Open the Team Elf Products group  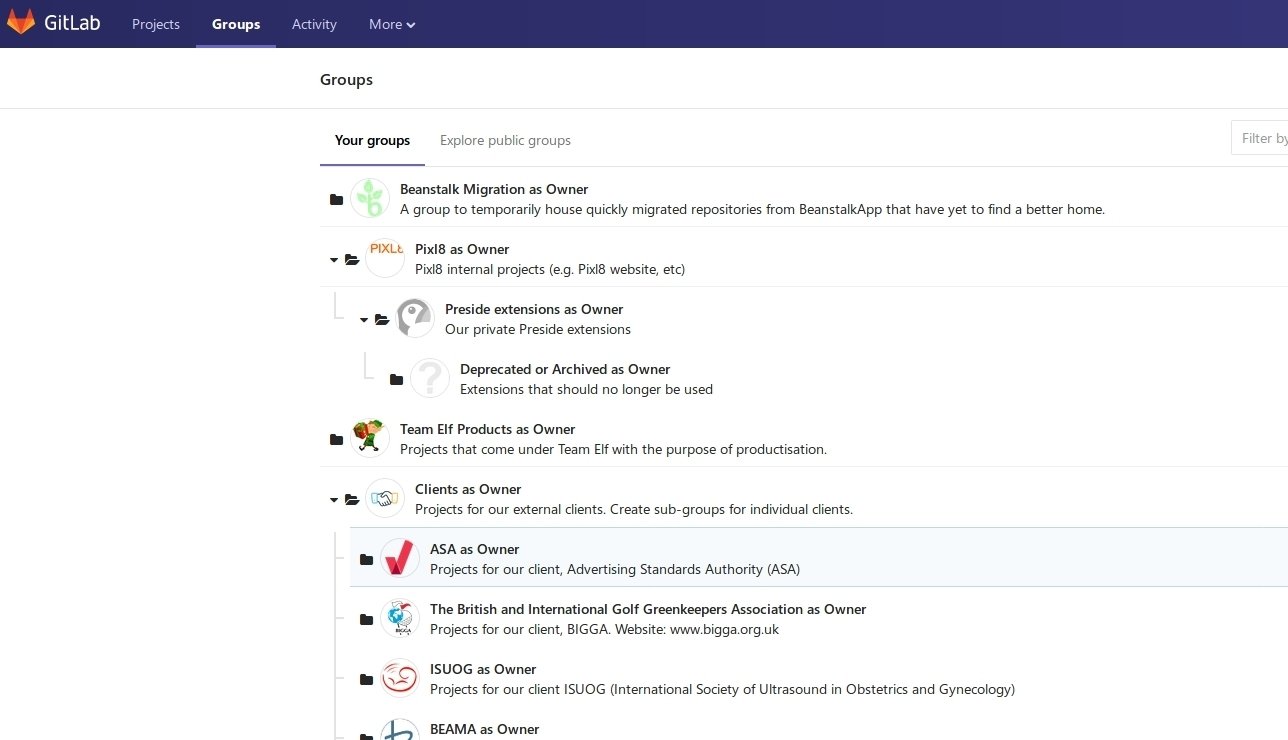488,429
